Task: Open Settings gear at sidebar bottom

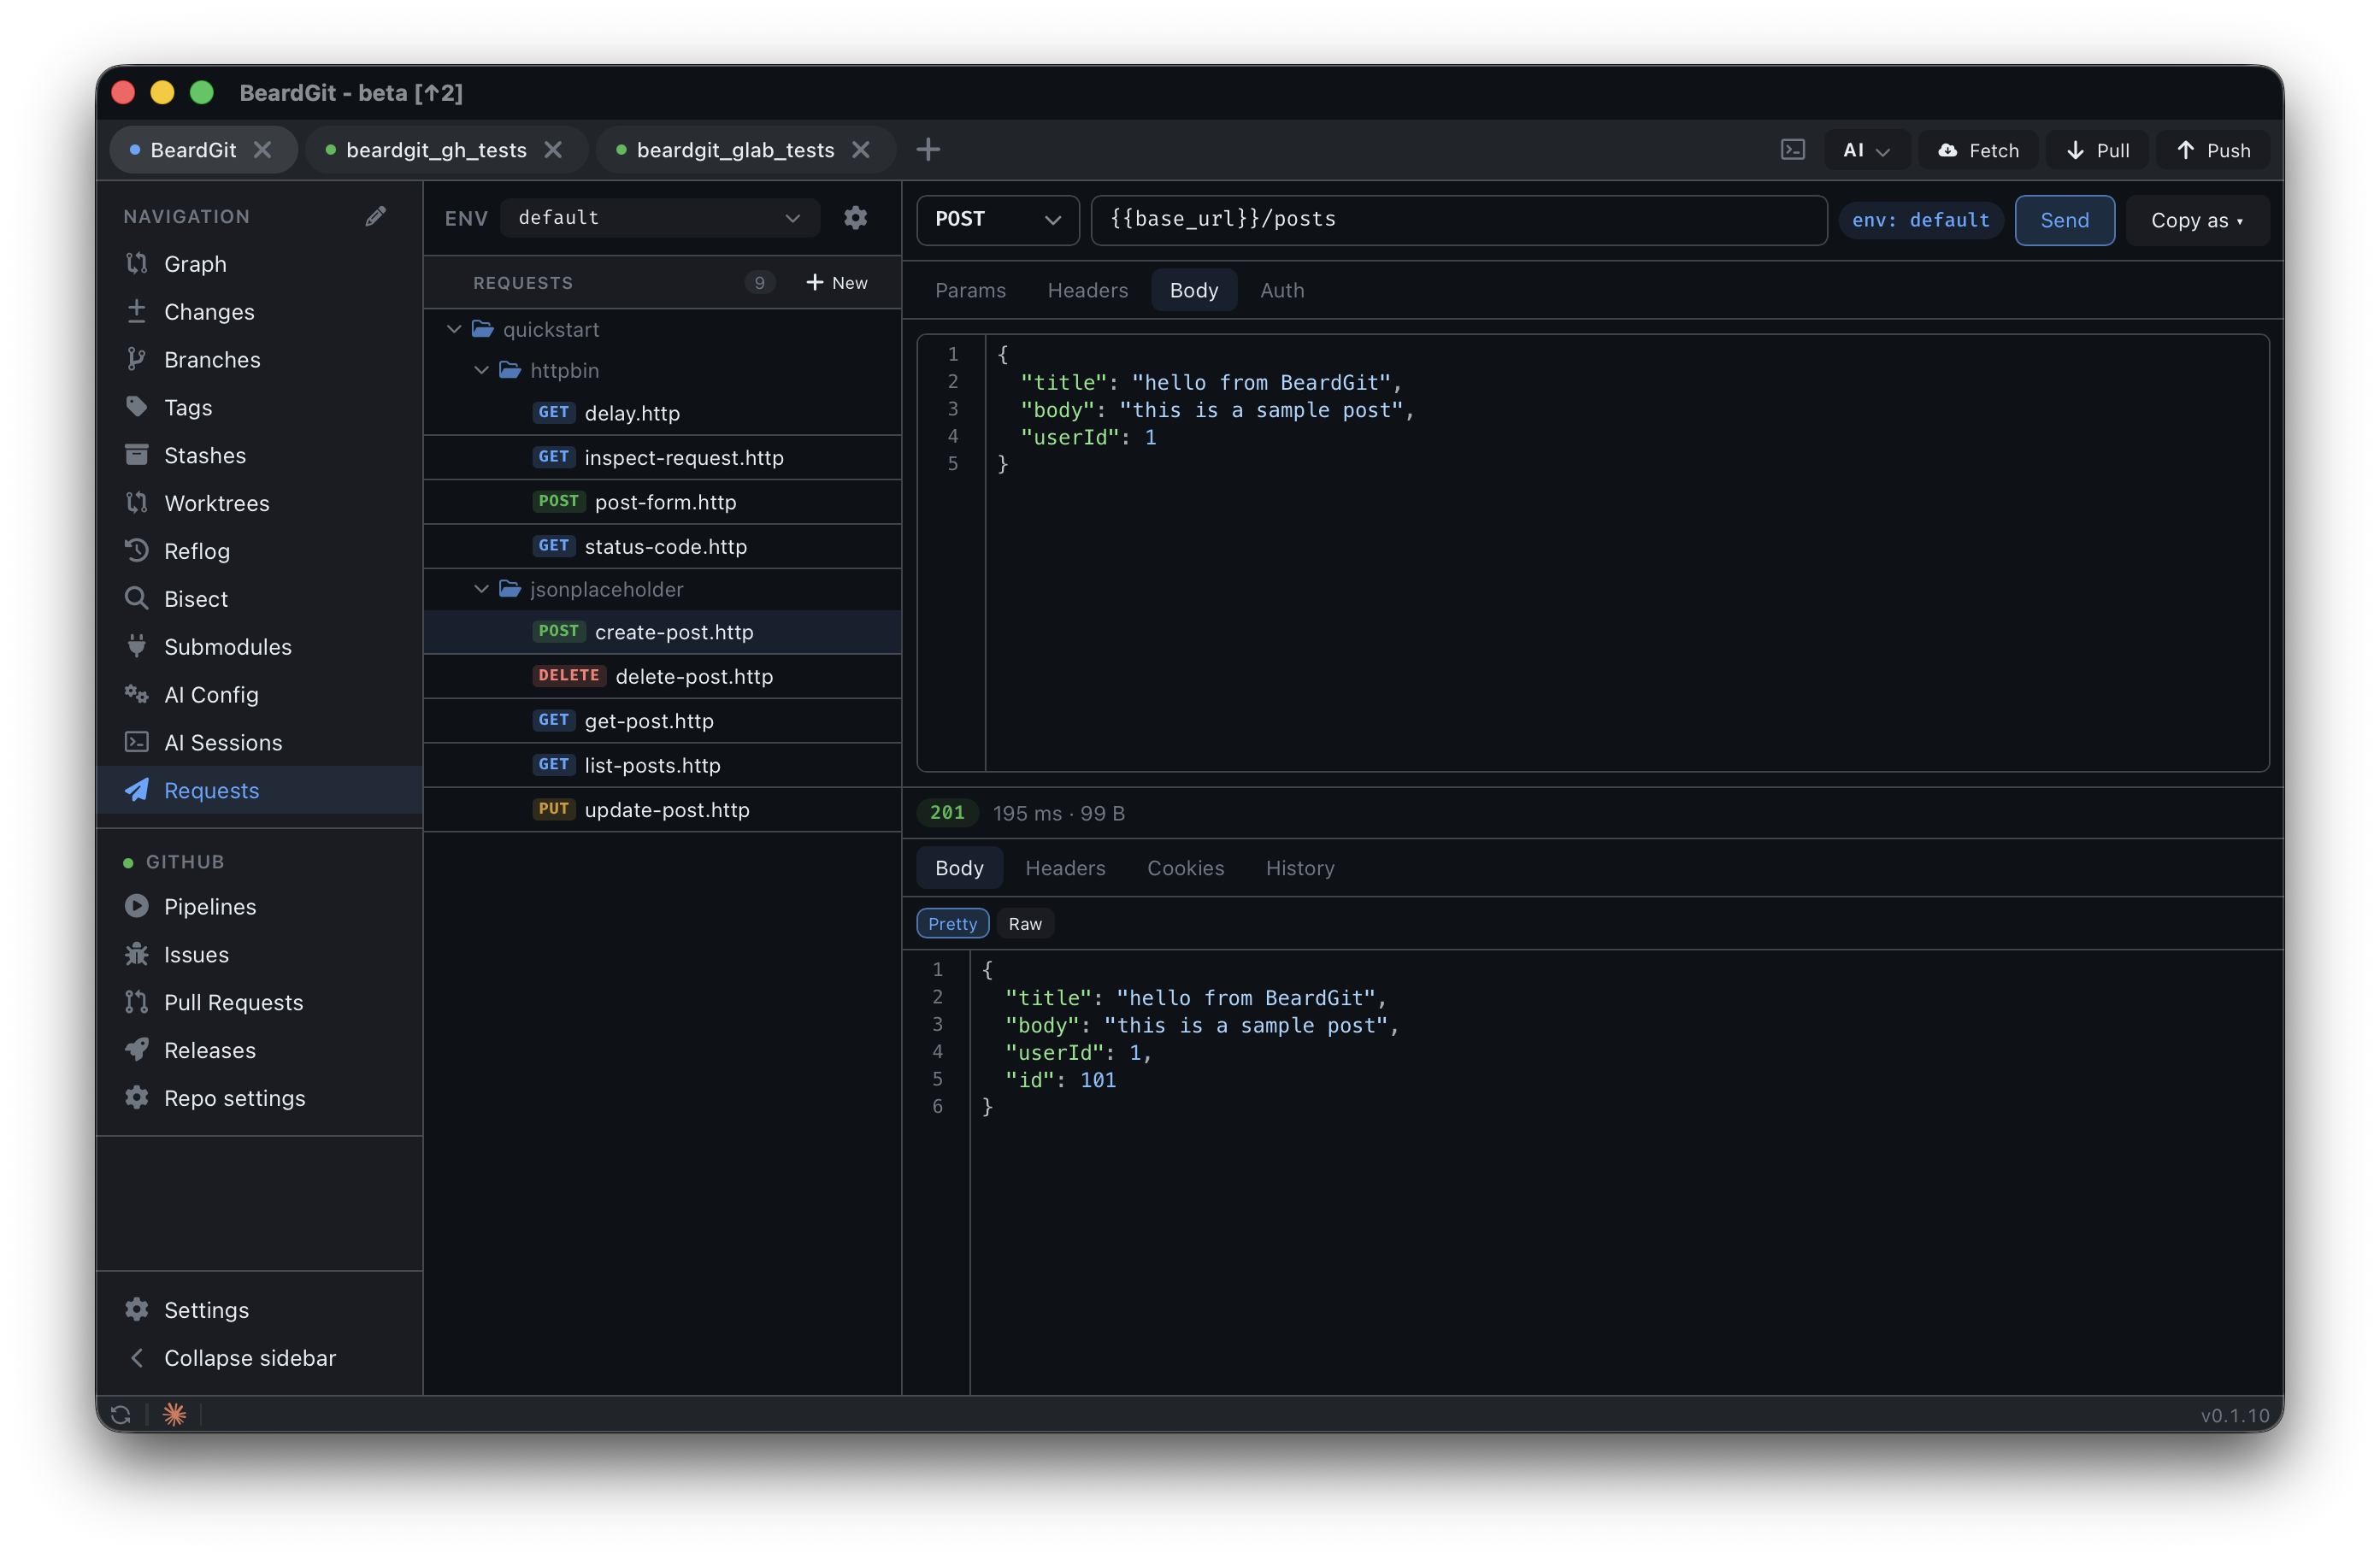Action: pyautogui.click(x=137, y=1310)
